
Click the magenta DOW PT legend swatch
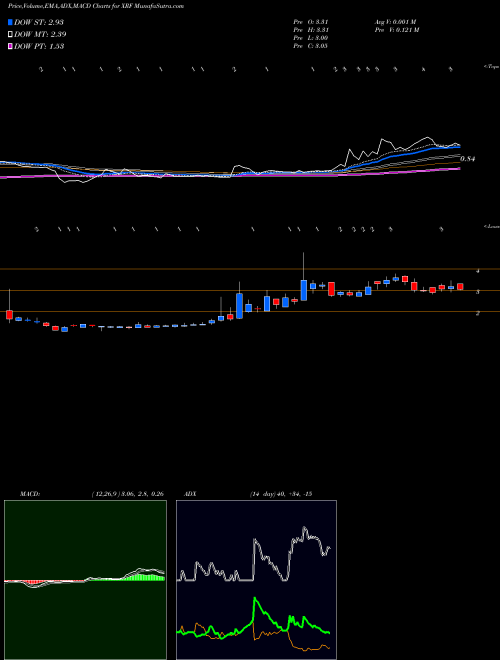tap(10, 46)
